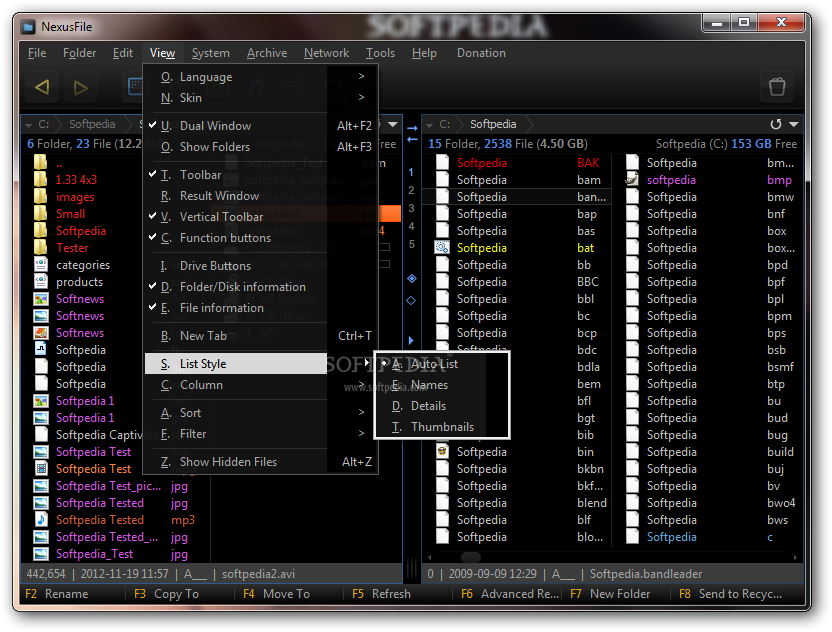Open the Network menu
This screenshot has width=832, height=632.
(326, 53)
